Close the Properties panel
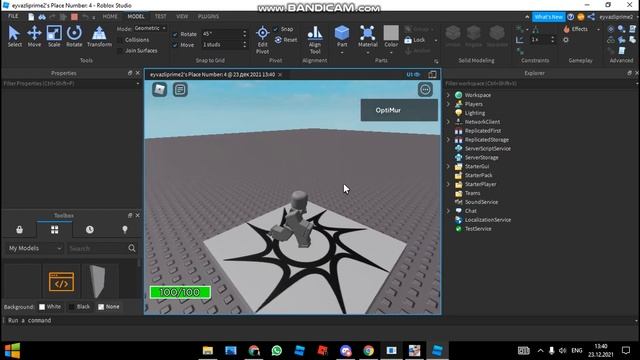Screen dimensions: 640x360 pyautogui.click(x=138, y=73)
